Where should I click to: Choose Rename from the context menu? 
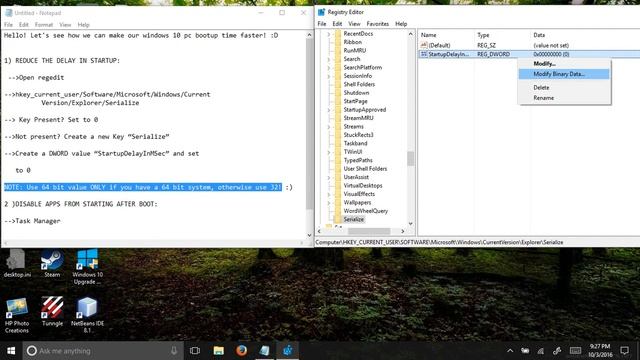565,98
